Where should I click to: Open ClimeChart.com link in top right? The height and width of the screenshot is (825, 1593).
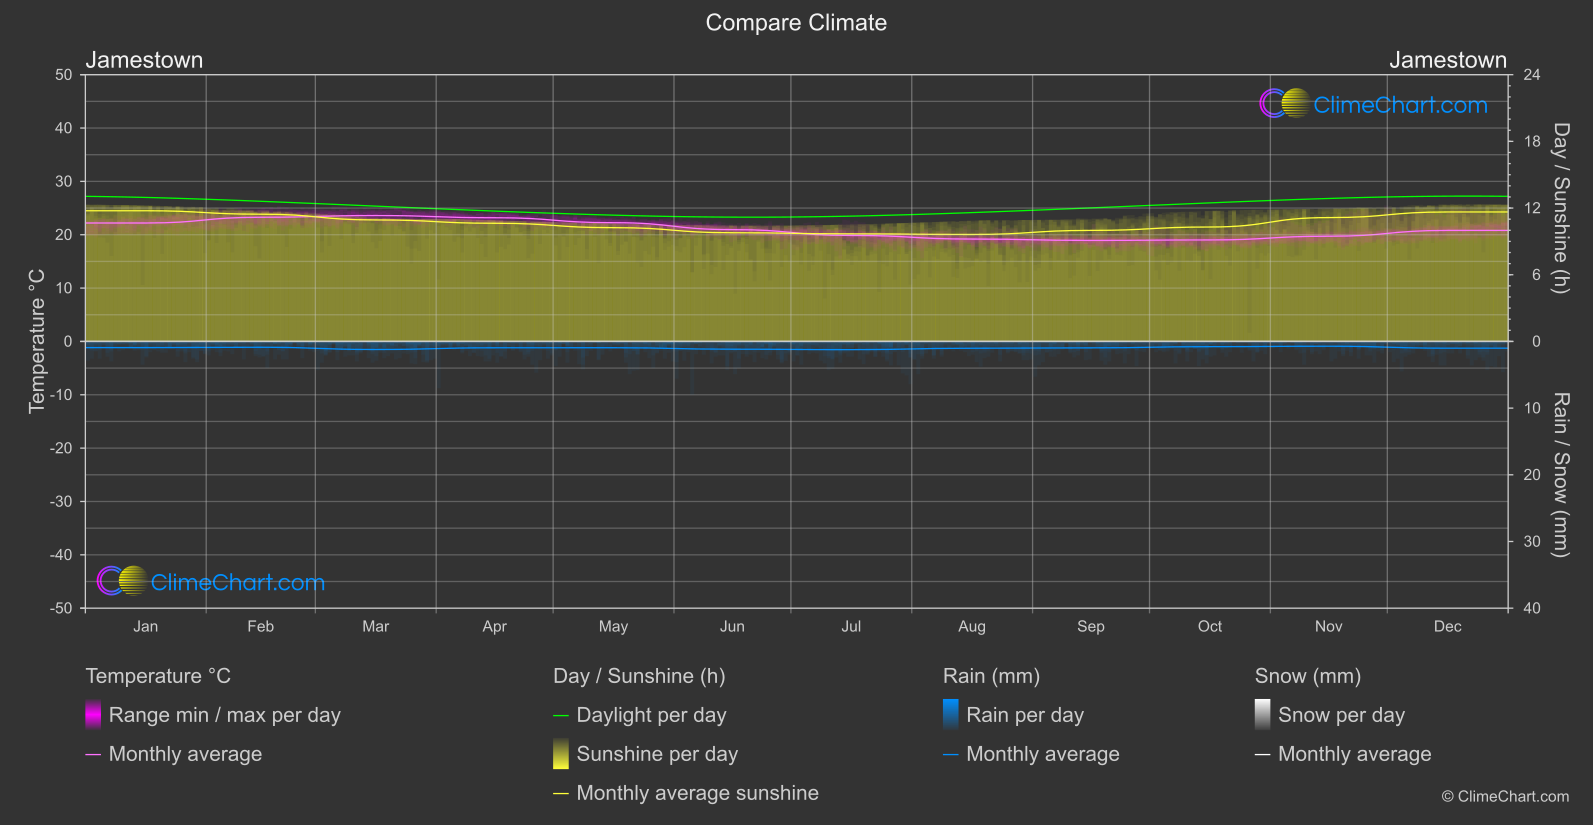(1400, 105)
